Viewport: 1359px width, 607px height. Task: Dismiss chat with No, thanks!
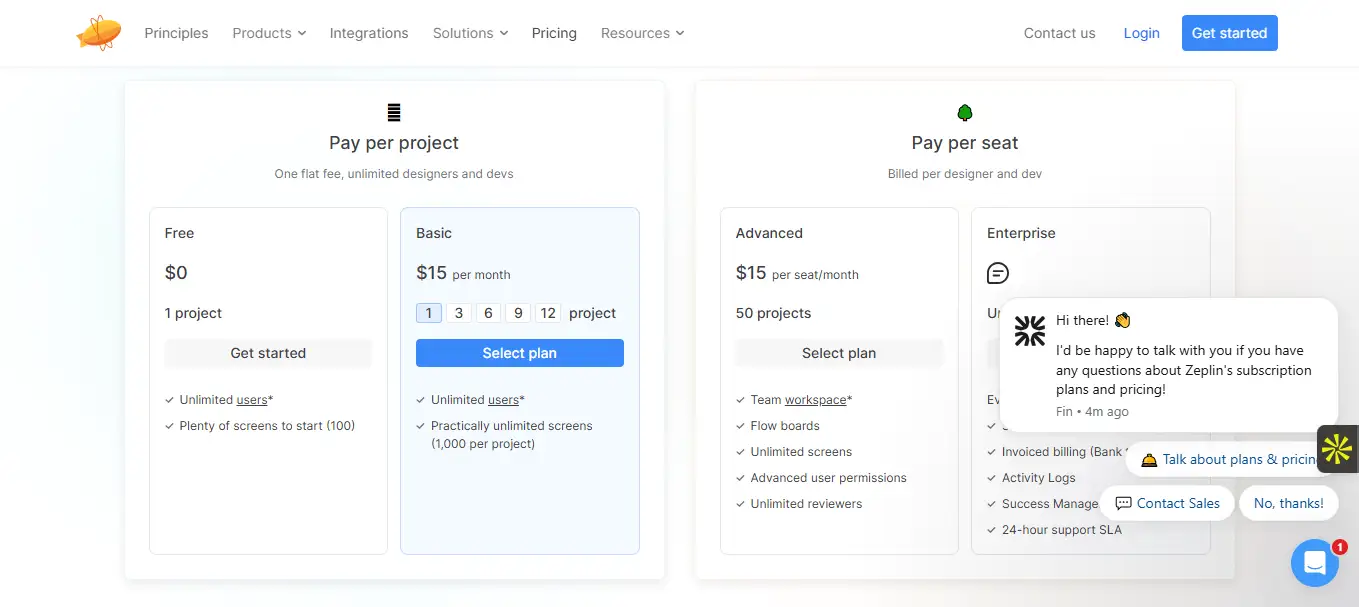coord(1288,503)
